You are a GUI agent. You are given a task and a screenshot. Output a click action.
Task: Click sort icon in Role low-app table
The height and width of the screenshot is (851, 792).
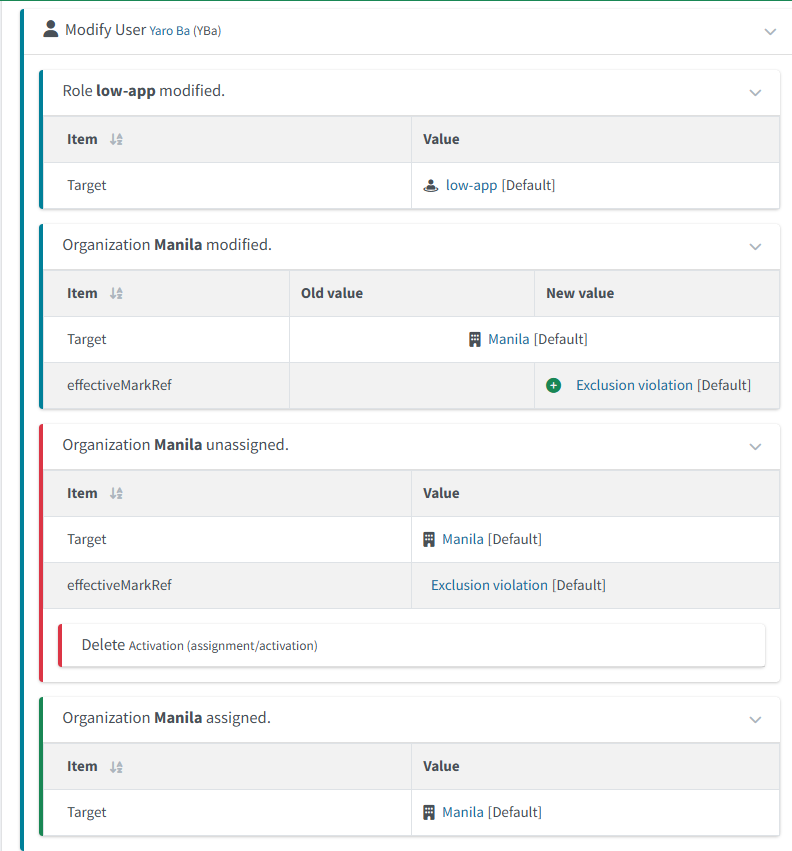point(116,140)
